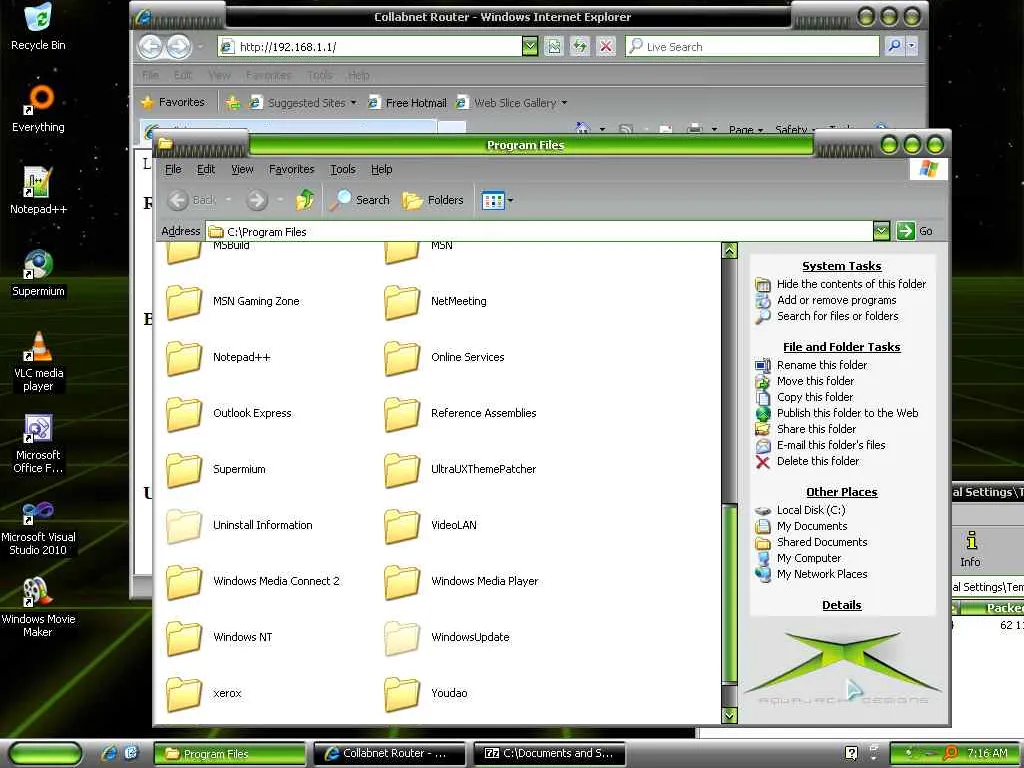Open Favorites menu in Program Files
Screen dimensions: 1024x768
click(291, 169)
